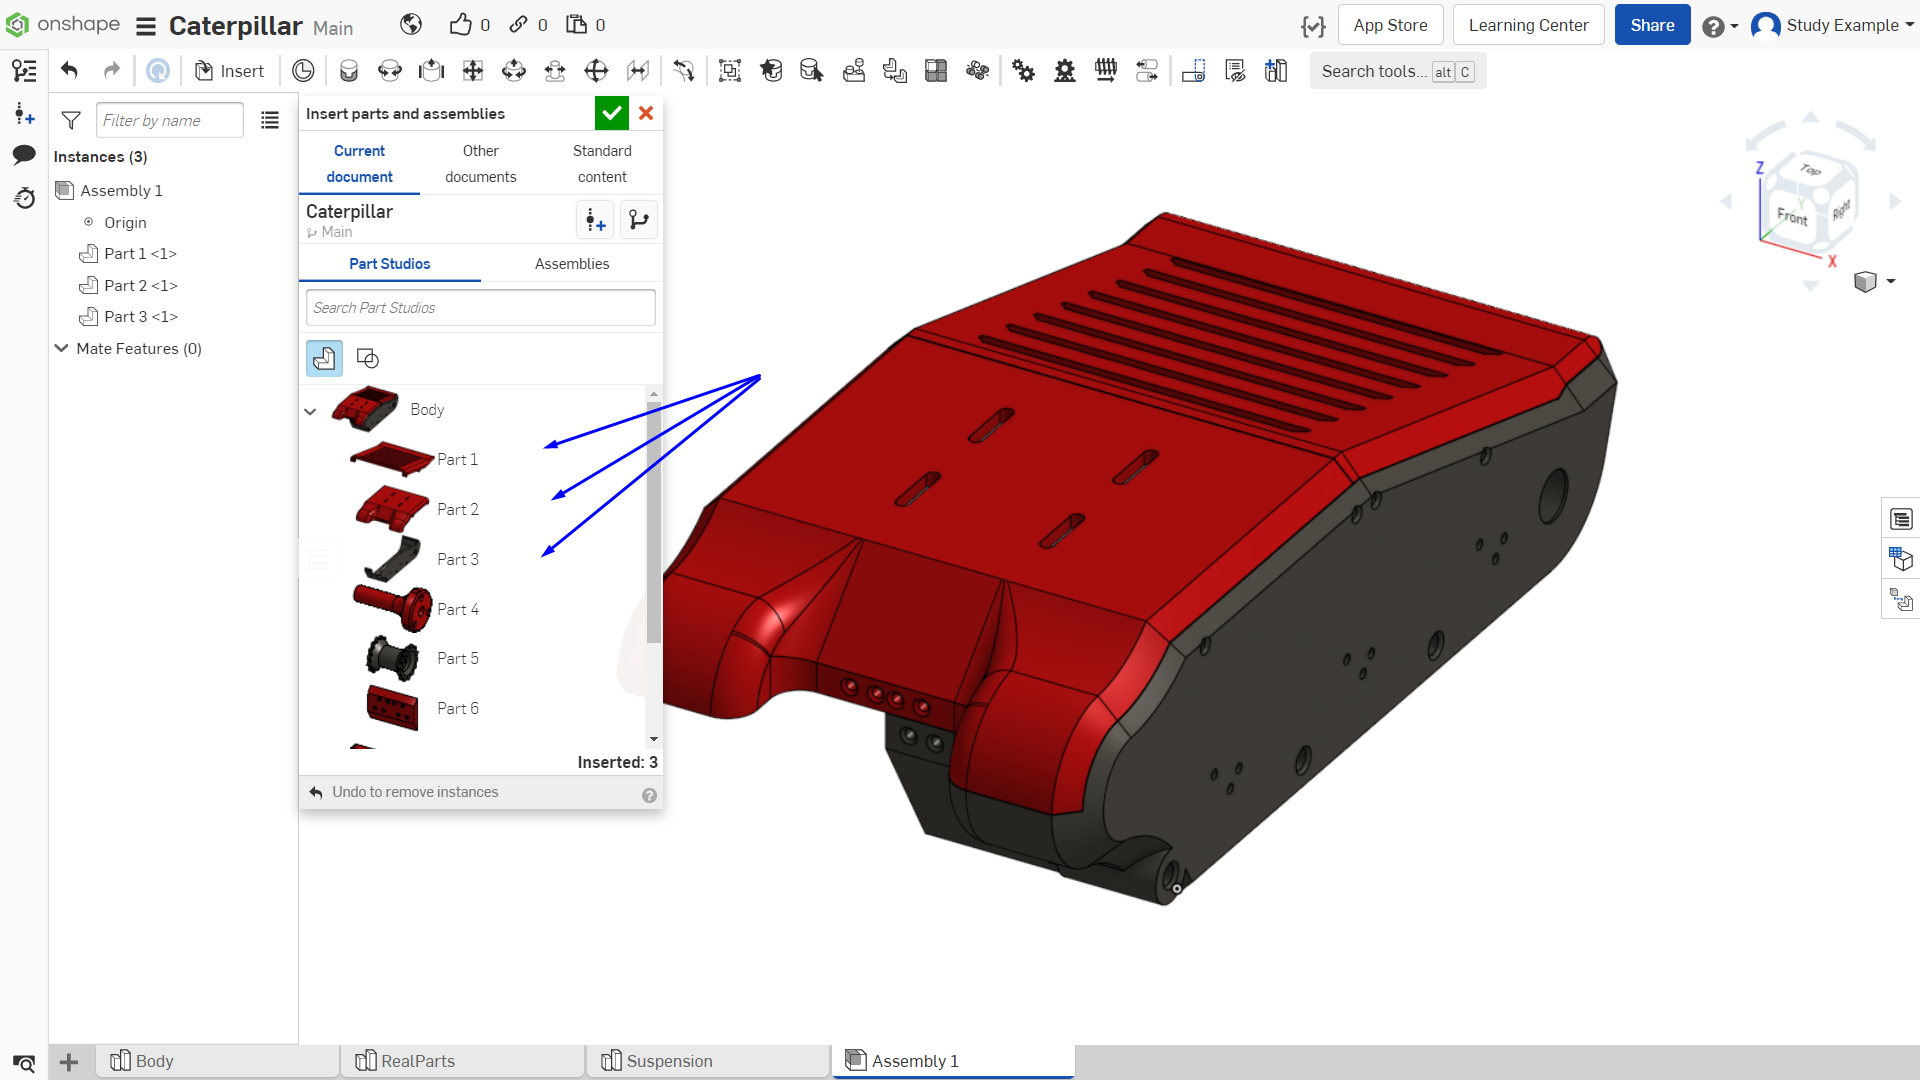Image resolution: width=1920 pixels, height=1080 pixels.
Task: Click Undo to remove instances
Action: pos(404,792)
